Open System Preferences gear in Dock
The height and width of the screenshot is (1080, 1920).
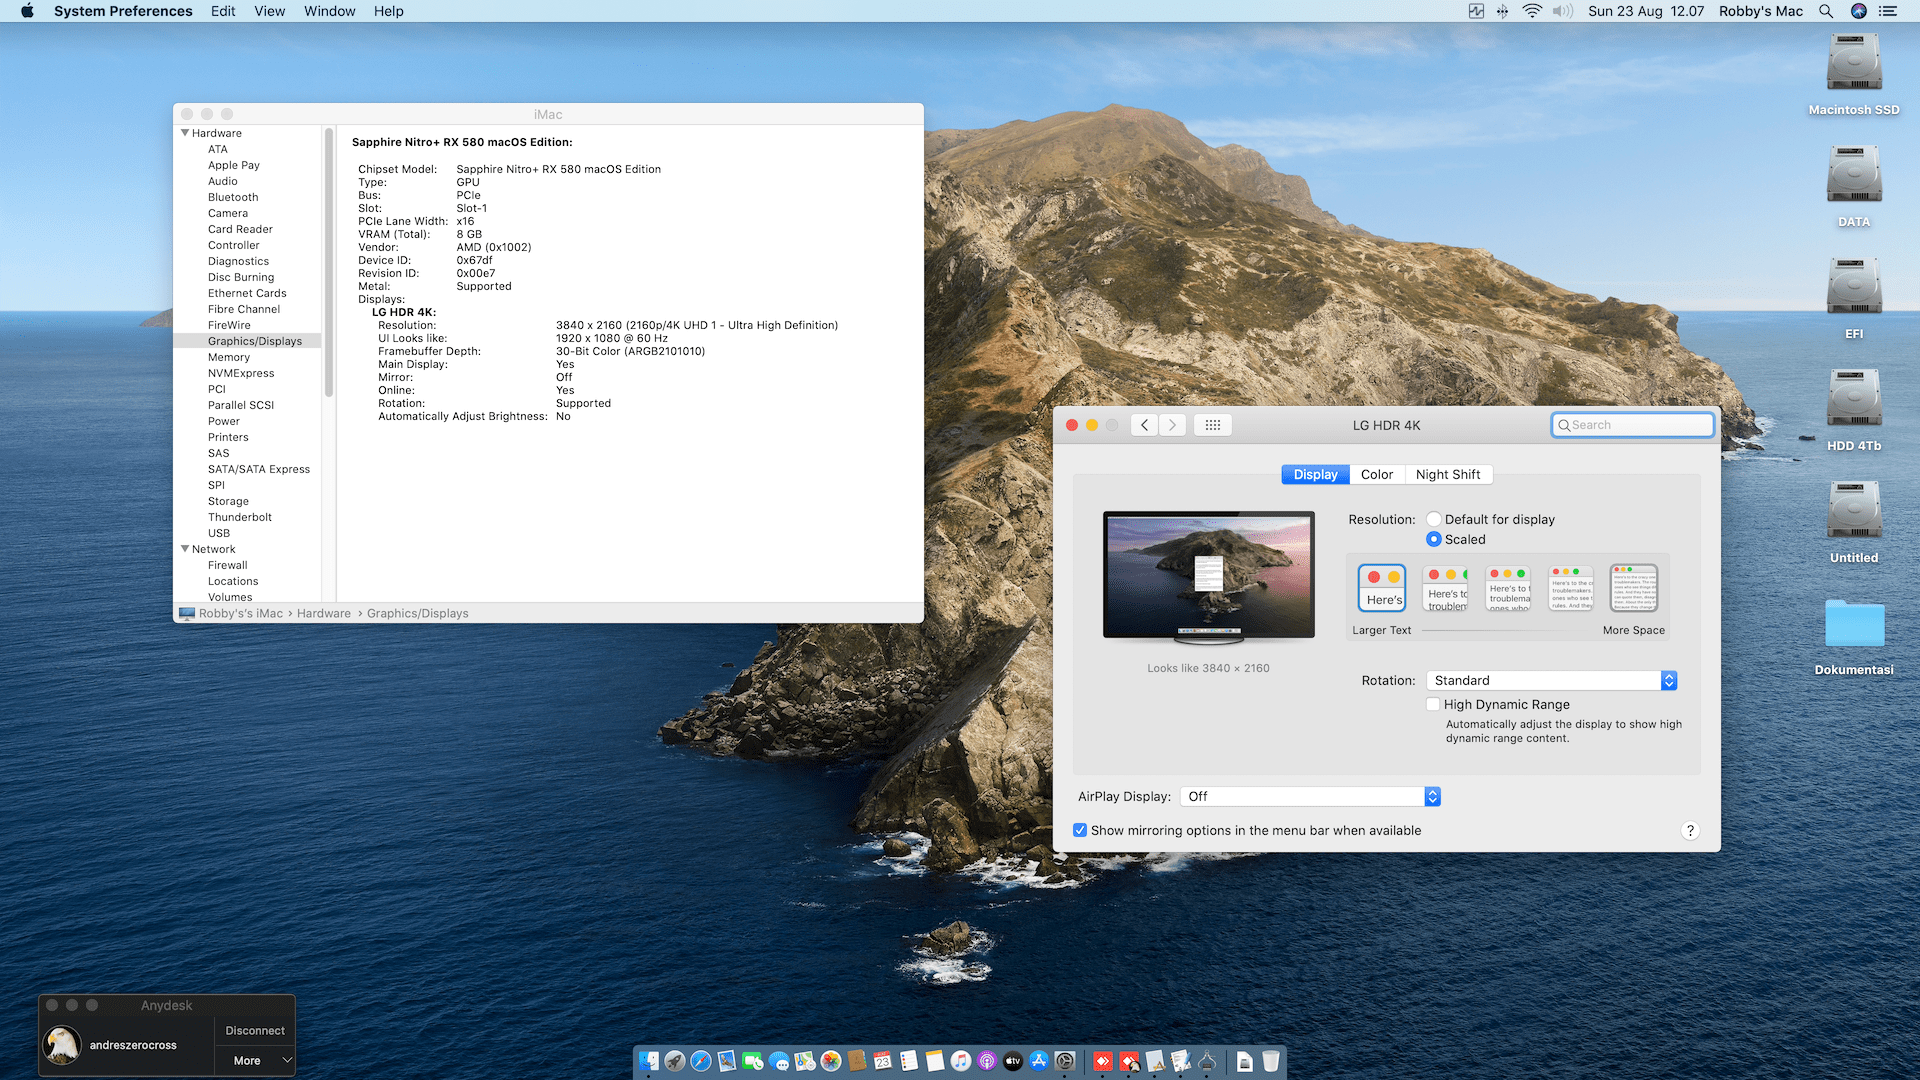pos(1065,1061)
